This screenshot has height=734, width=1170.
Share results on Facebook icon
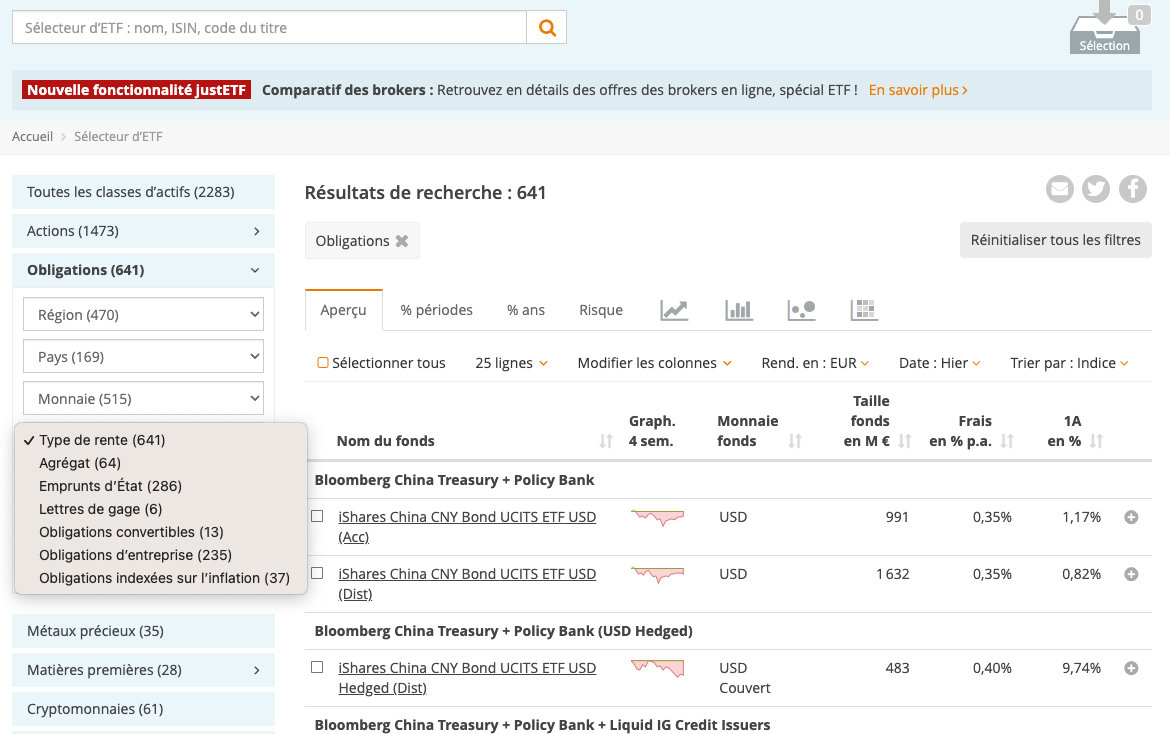coord(1132,189)
